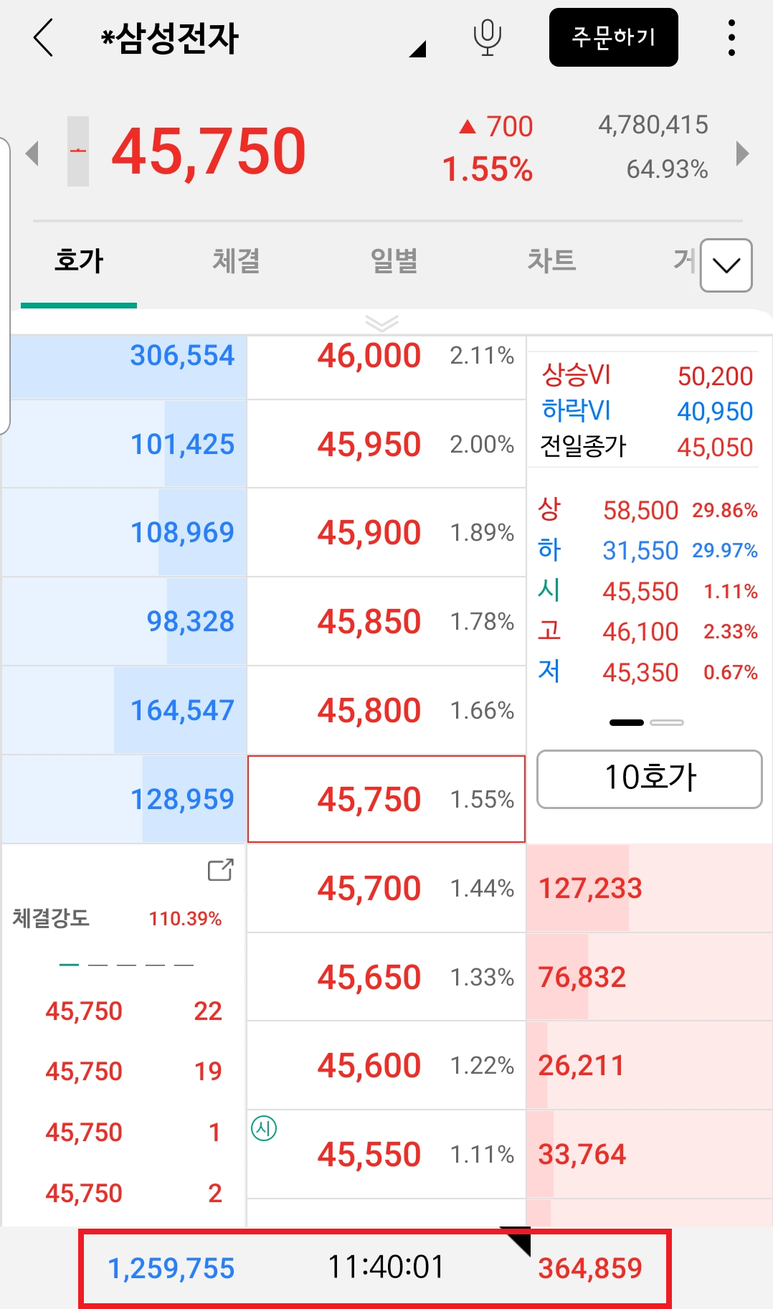Tap bid volume 33,764
Image resolution: width=773 pixels, height=1309 pixels.
(582, 1154)
